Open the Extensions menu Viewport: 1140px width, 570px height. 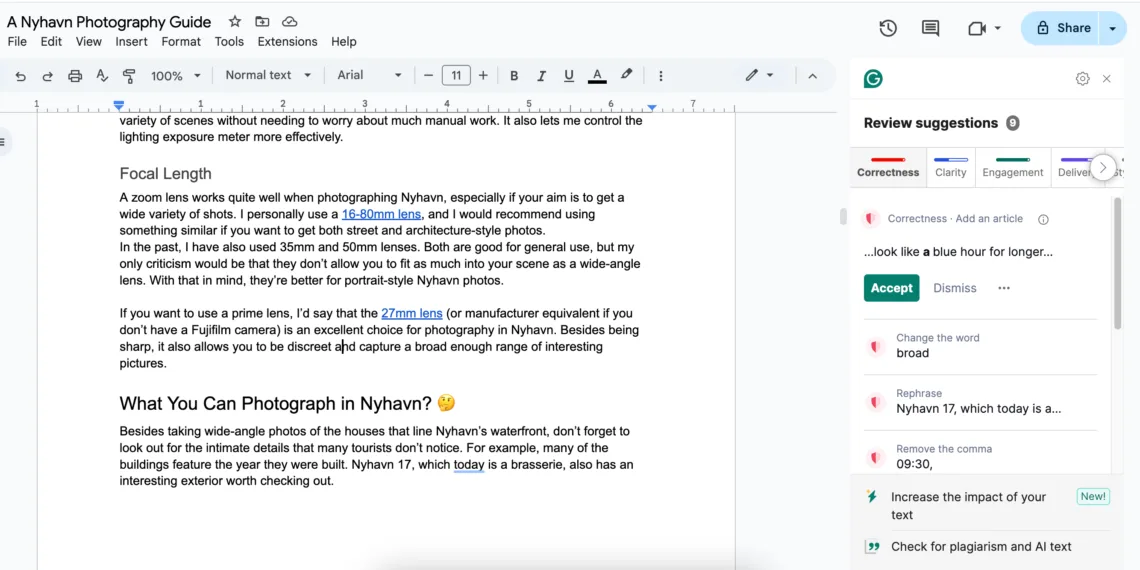point(287,42)
